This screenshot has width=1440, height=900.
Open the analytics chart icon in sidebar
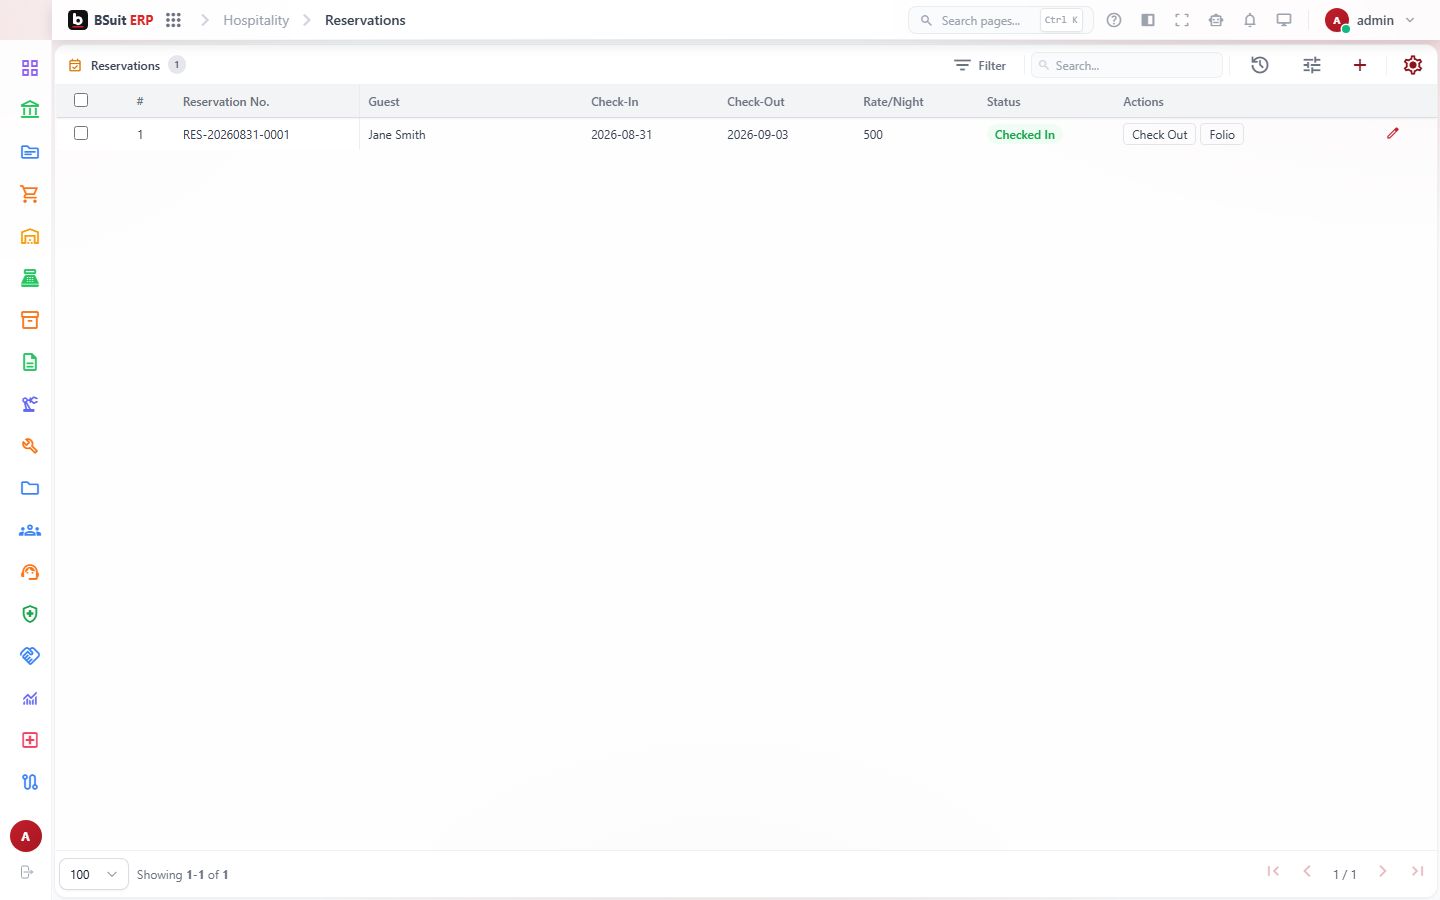click(x=30, y=698)
